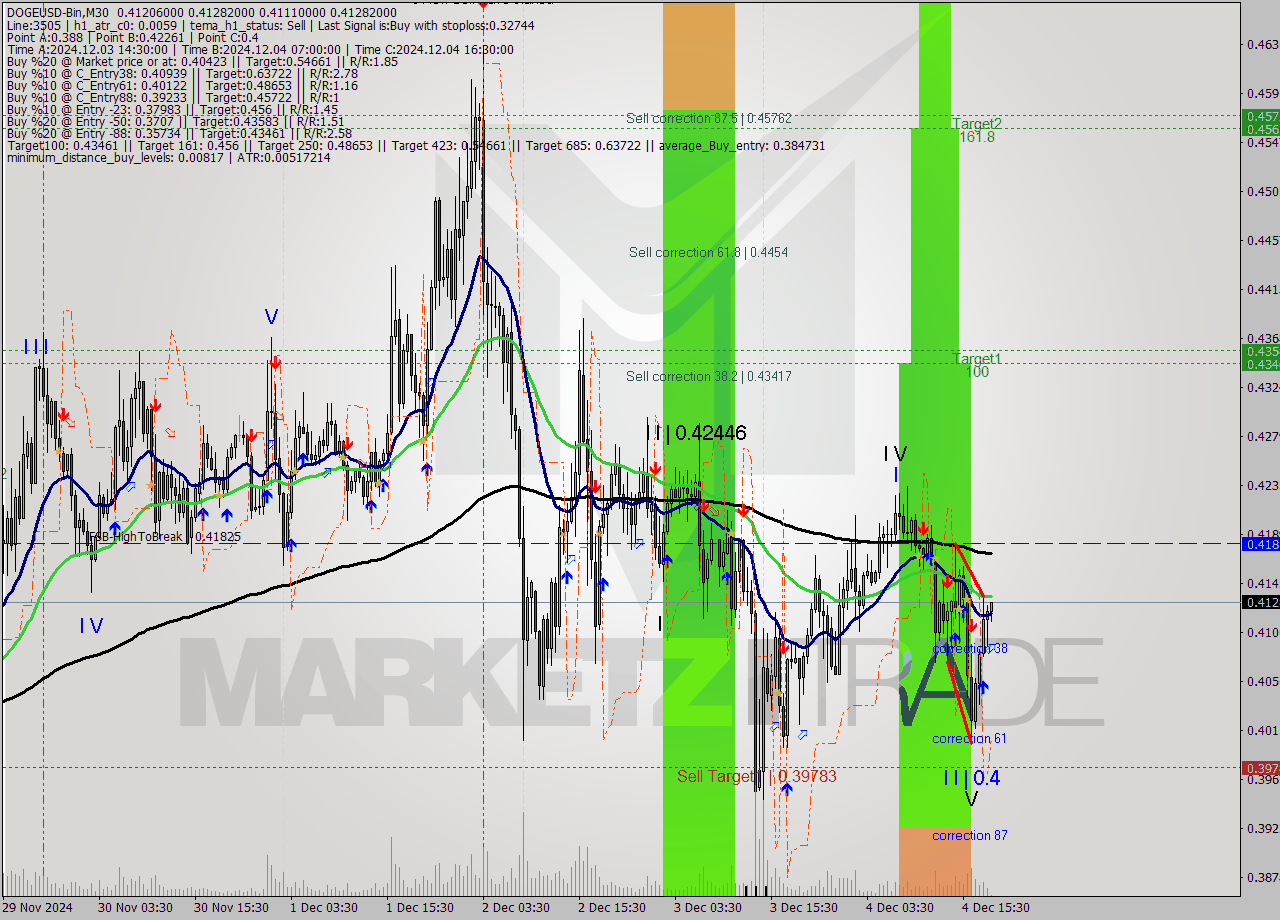
Task: Click the current price tag 0.412
Action: (x=1260, y=602)
